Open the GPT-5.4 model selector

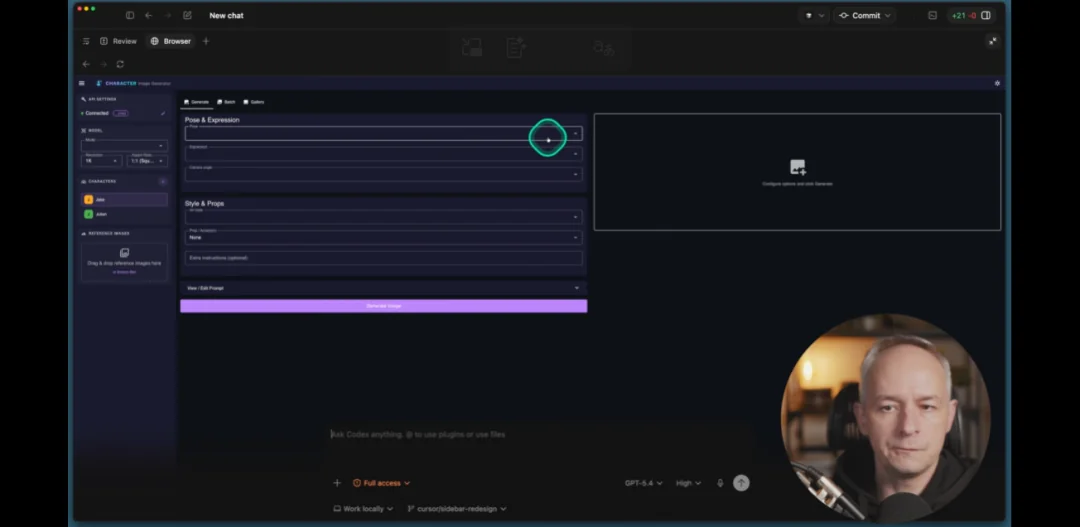[x=643, y=483]
